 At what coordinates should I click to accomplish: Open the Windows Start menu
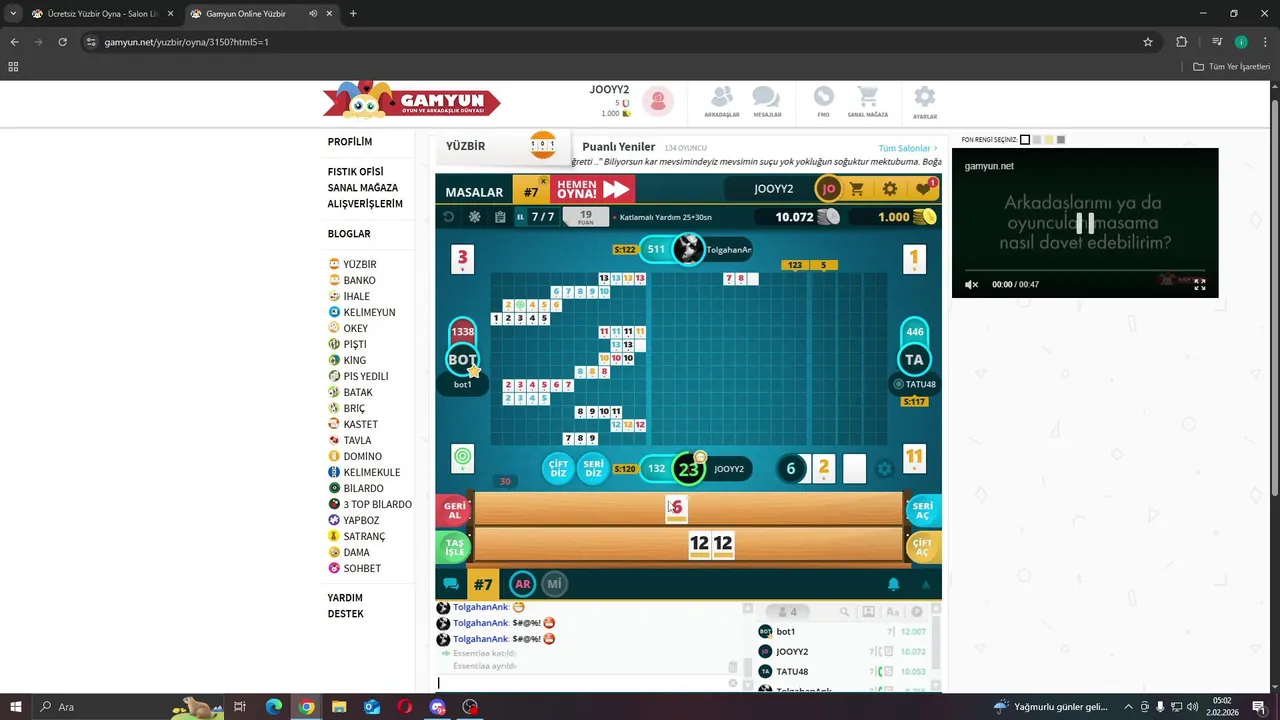click(x=16, y=707)
